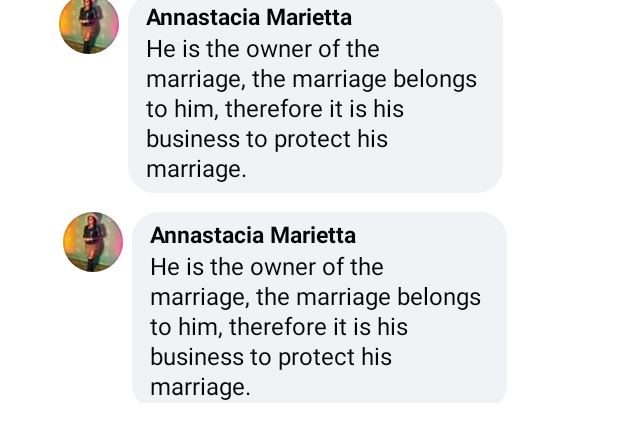Open the second commenter's profile picture
The height and width of the screenshot is (427, 626).
93,241
